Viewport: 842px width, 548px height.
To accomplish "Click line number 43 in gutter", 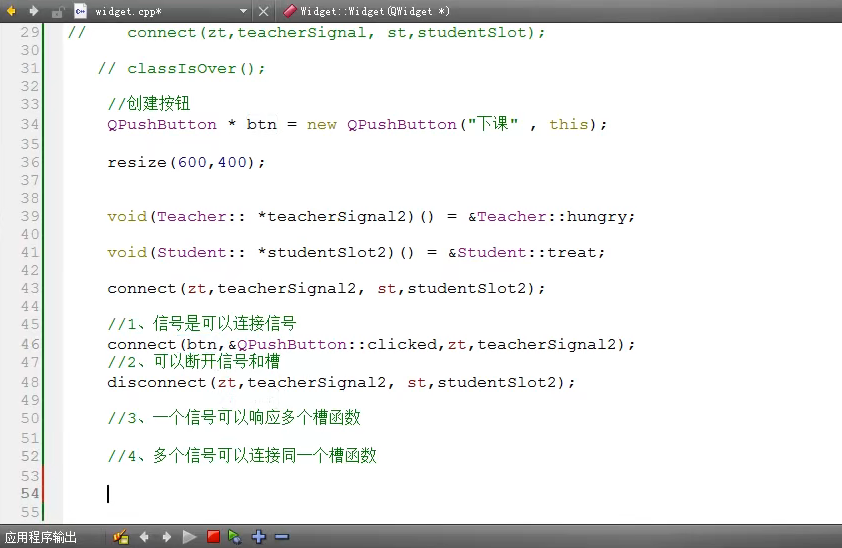I will point(30,288).
